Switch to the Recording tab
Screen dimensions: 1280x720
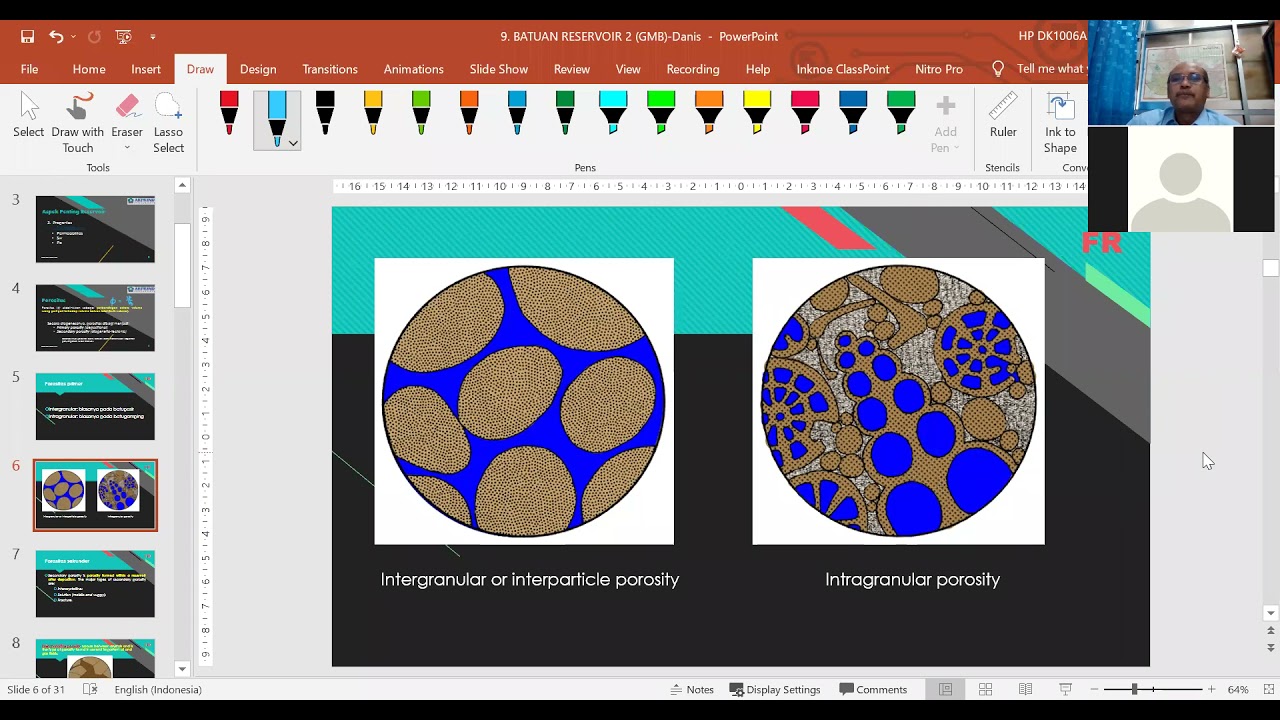(693, 69)
